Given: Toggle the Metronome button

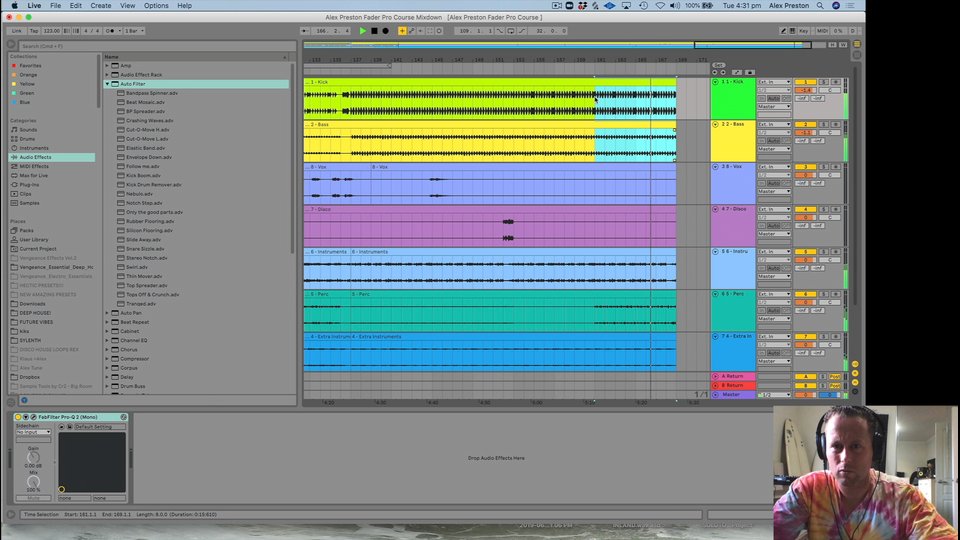Looking at the screenshot, I should pyautogui.click(x=110, y=31).
